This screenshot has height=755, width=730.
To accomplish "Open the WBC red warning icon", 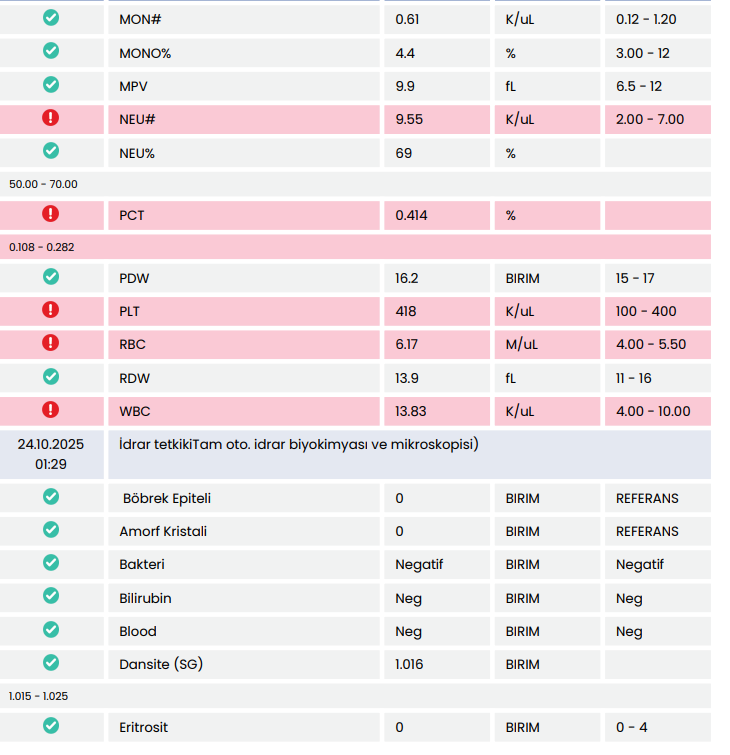I will click(51, 410).
